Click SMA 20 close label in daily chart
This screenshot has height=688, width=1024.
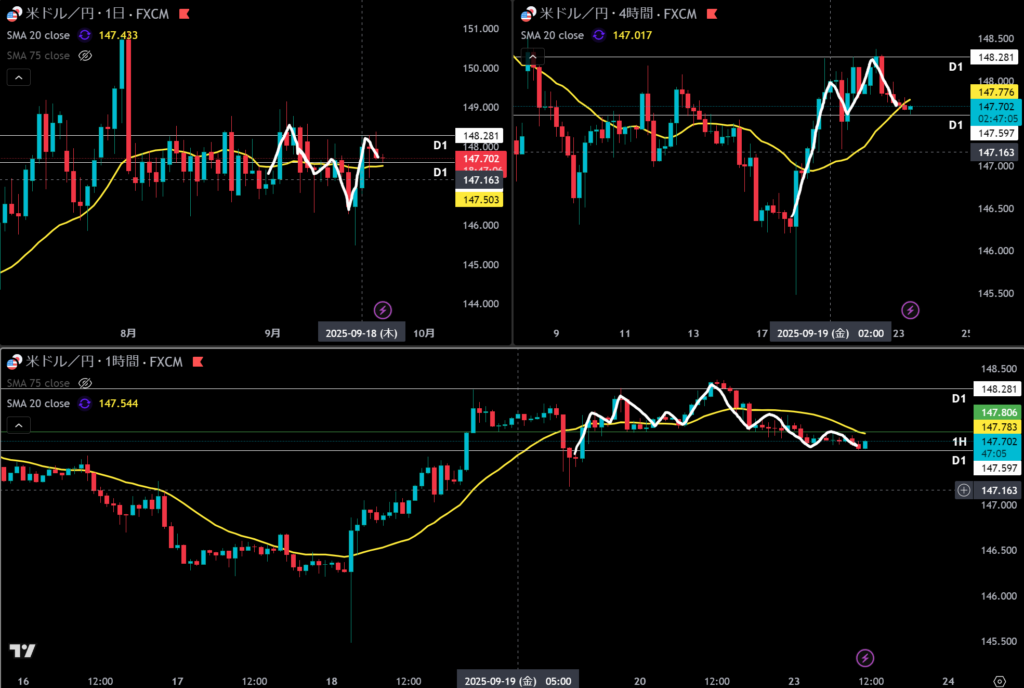tap(38, 35)
